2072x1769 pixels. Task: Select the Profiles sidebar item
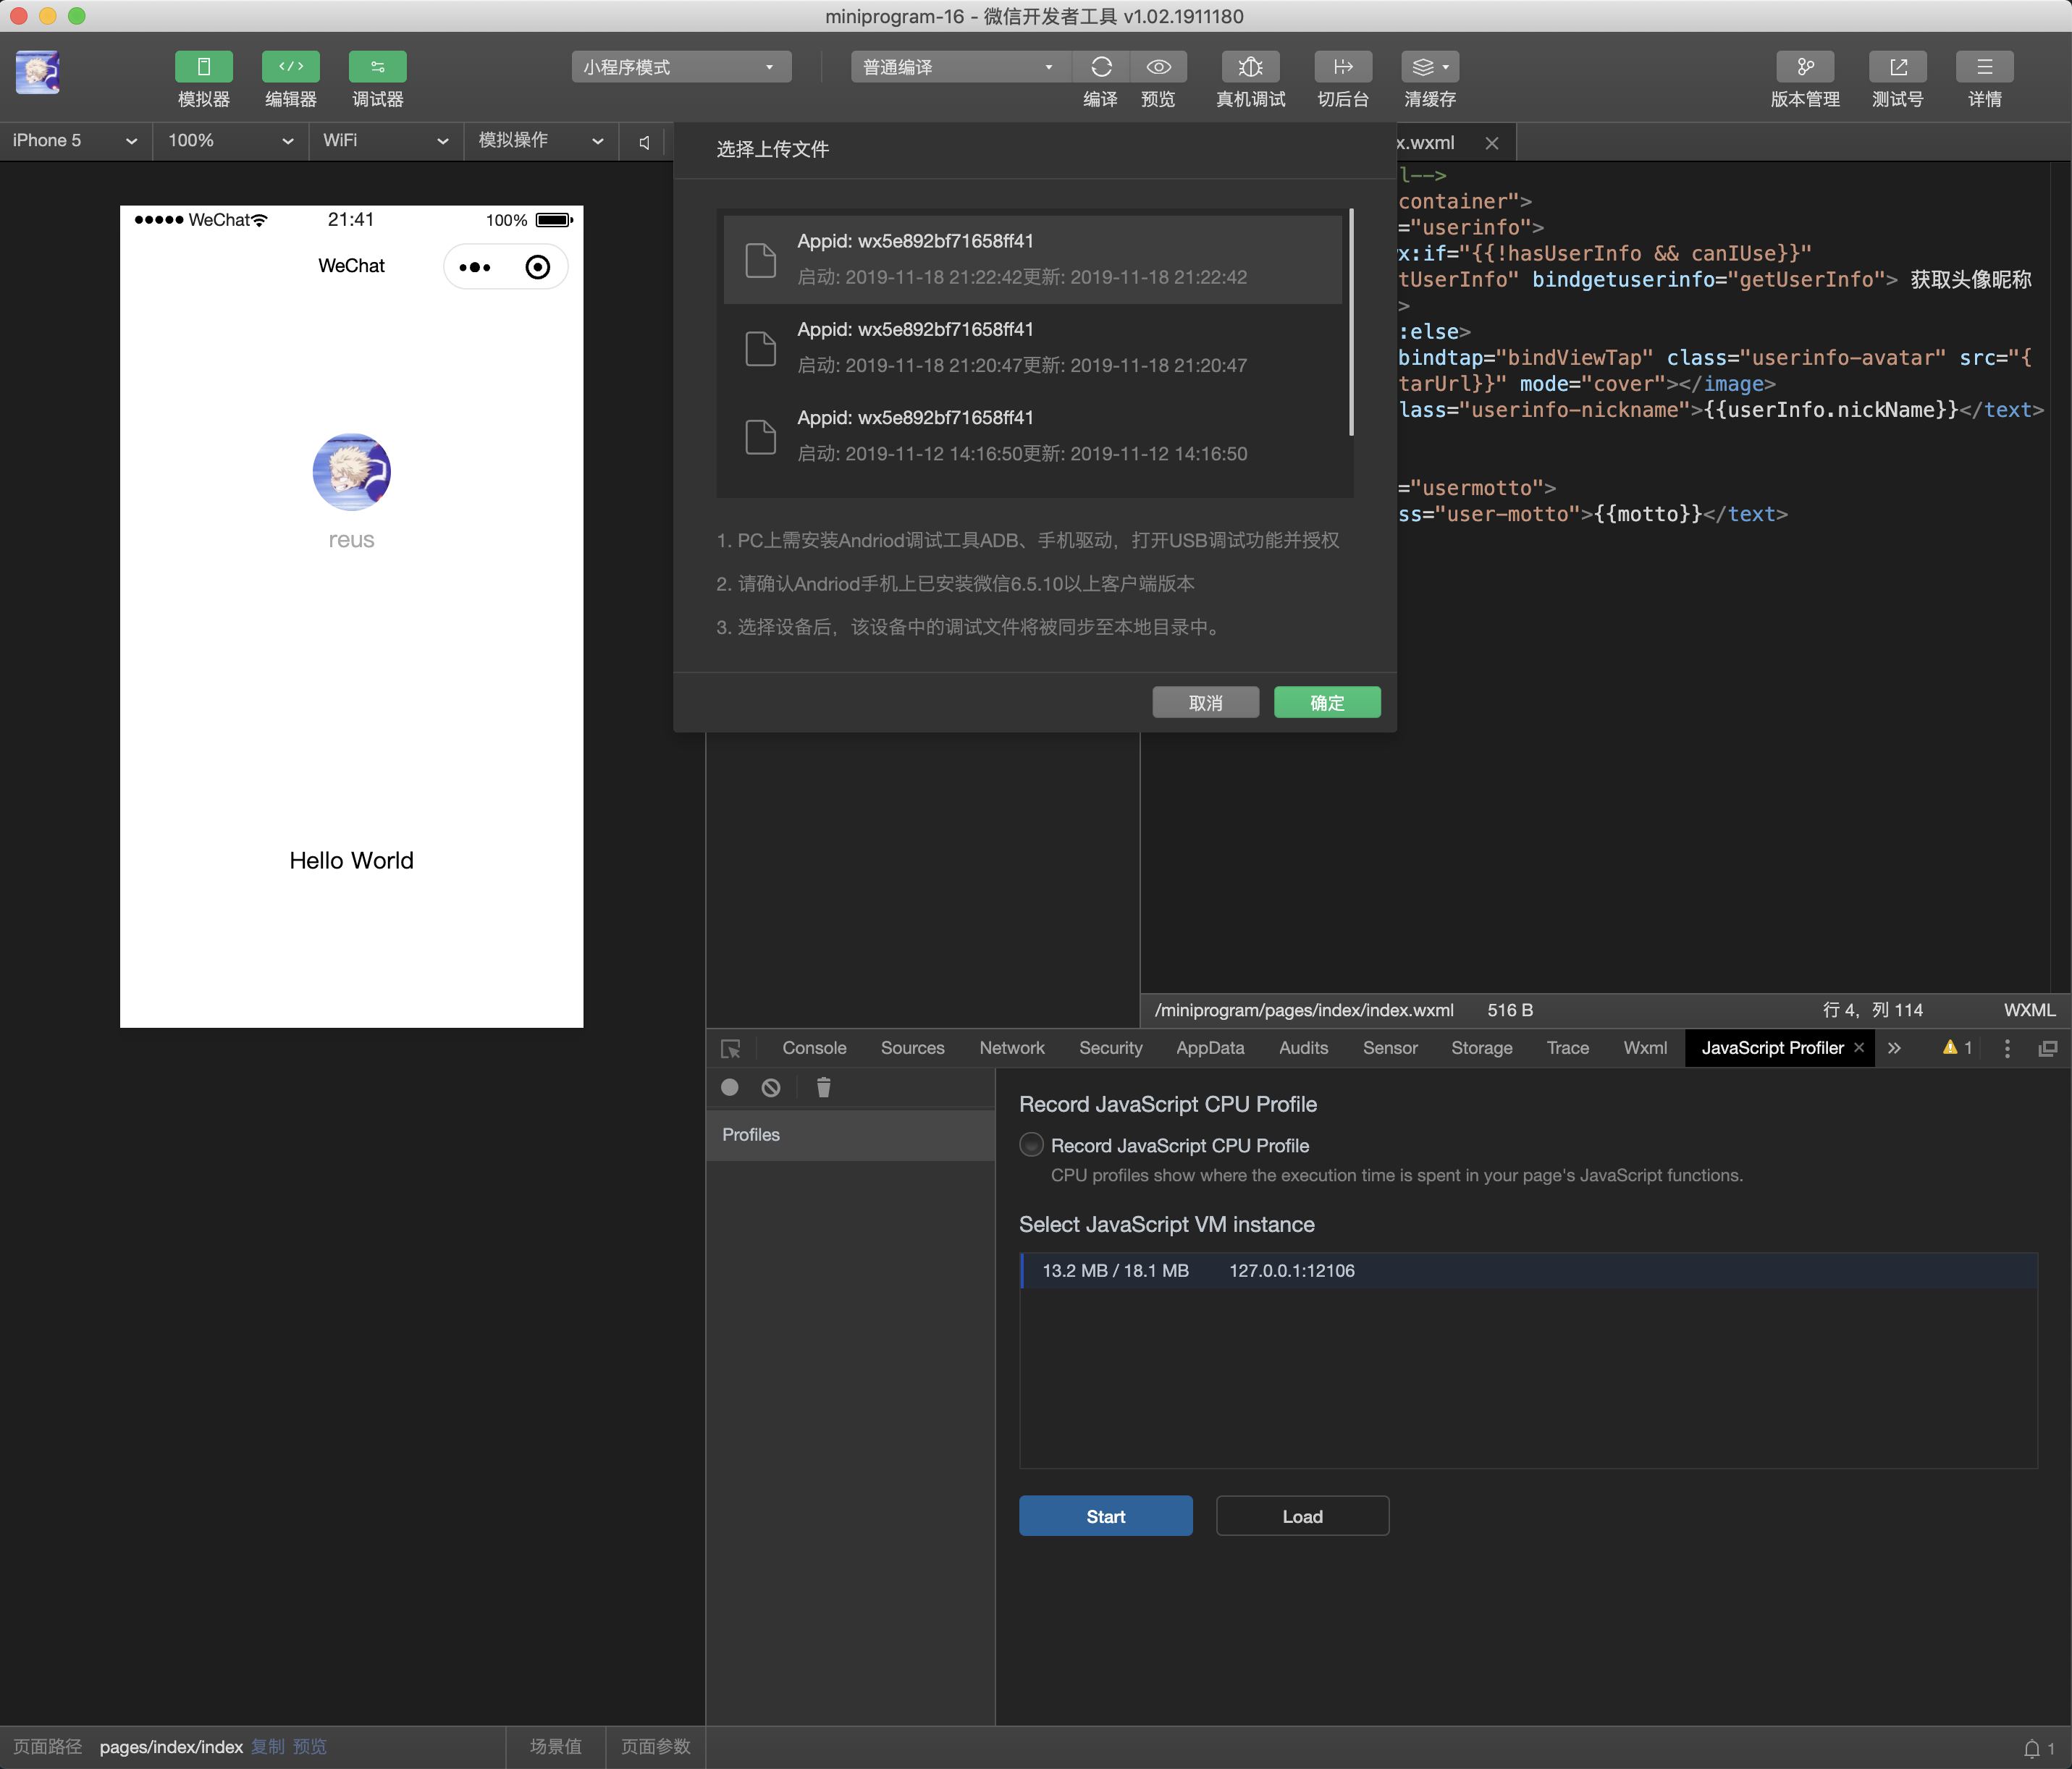pos(850,1135)
